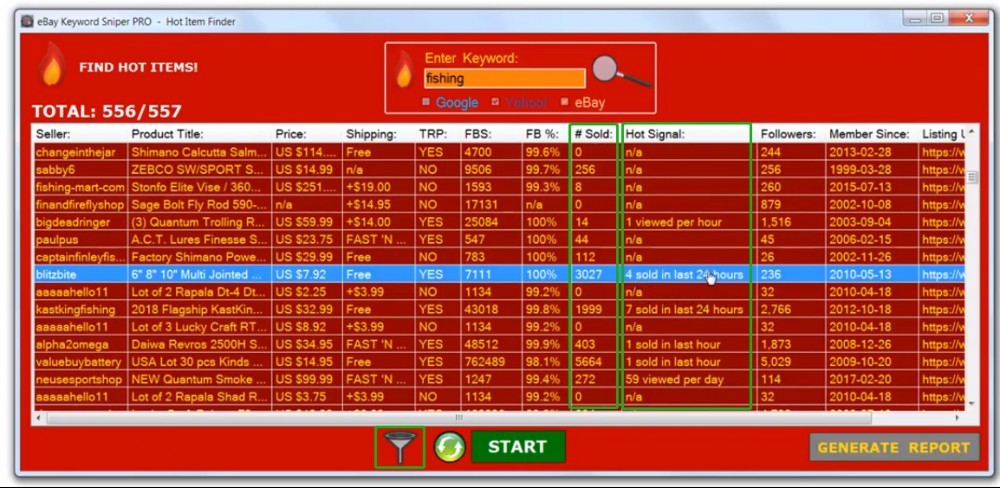1000x488 pixels.
Task: Sort by the # Sold column header
Action: (594, 134)
